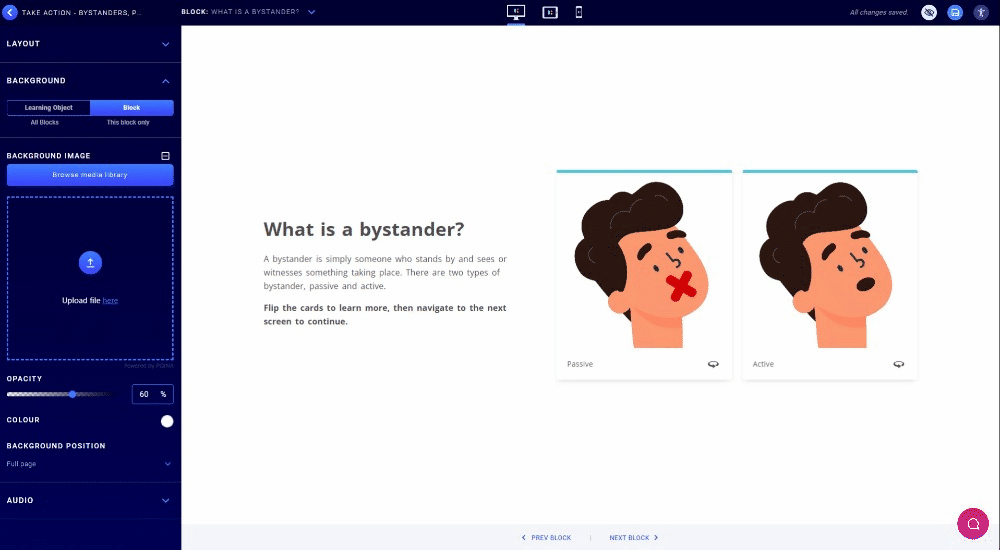Click the white Colour swatch
1000x550 pixels.
[x=167, y=421]
